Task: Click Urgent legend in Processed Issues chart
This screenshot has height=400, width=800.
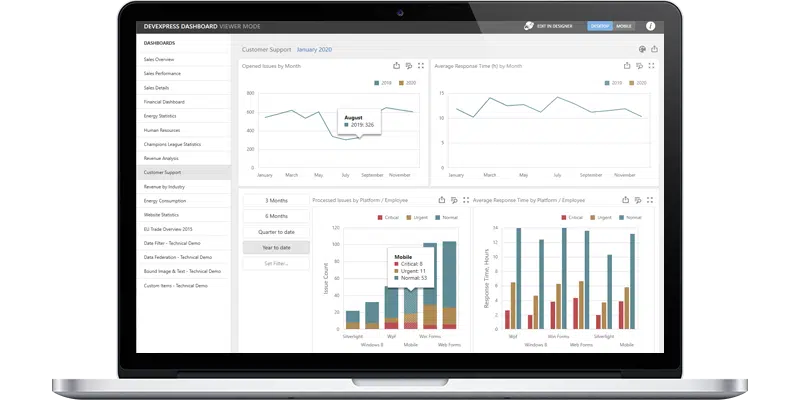Action: point(417,217)
